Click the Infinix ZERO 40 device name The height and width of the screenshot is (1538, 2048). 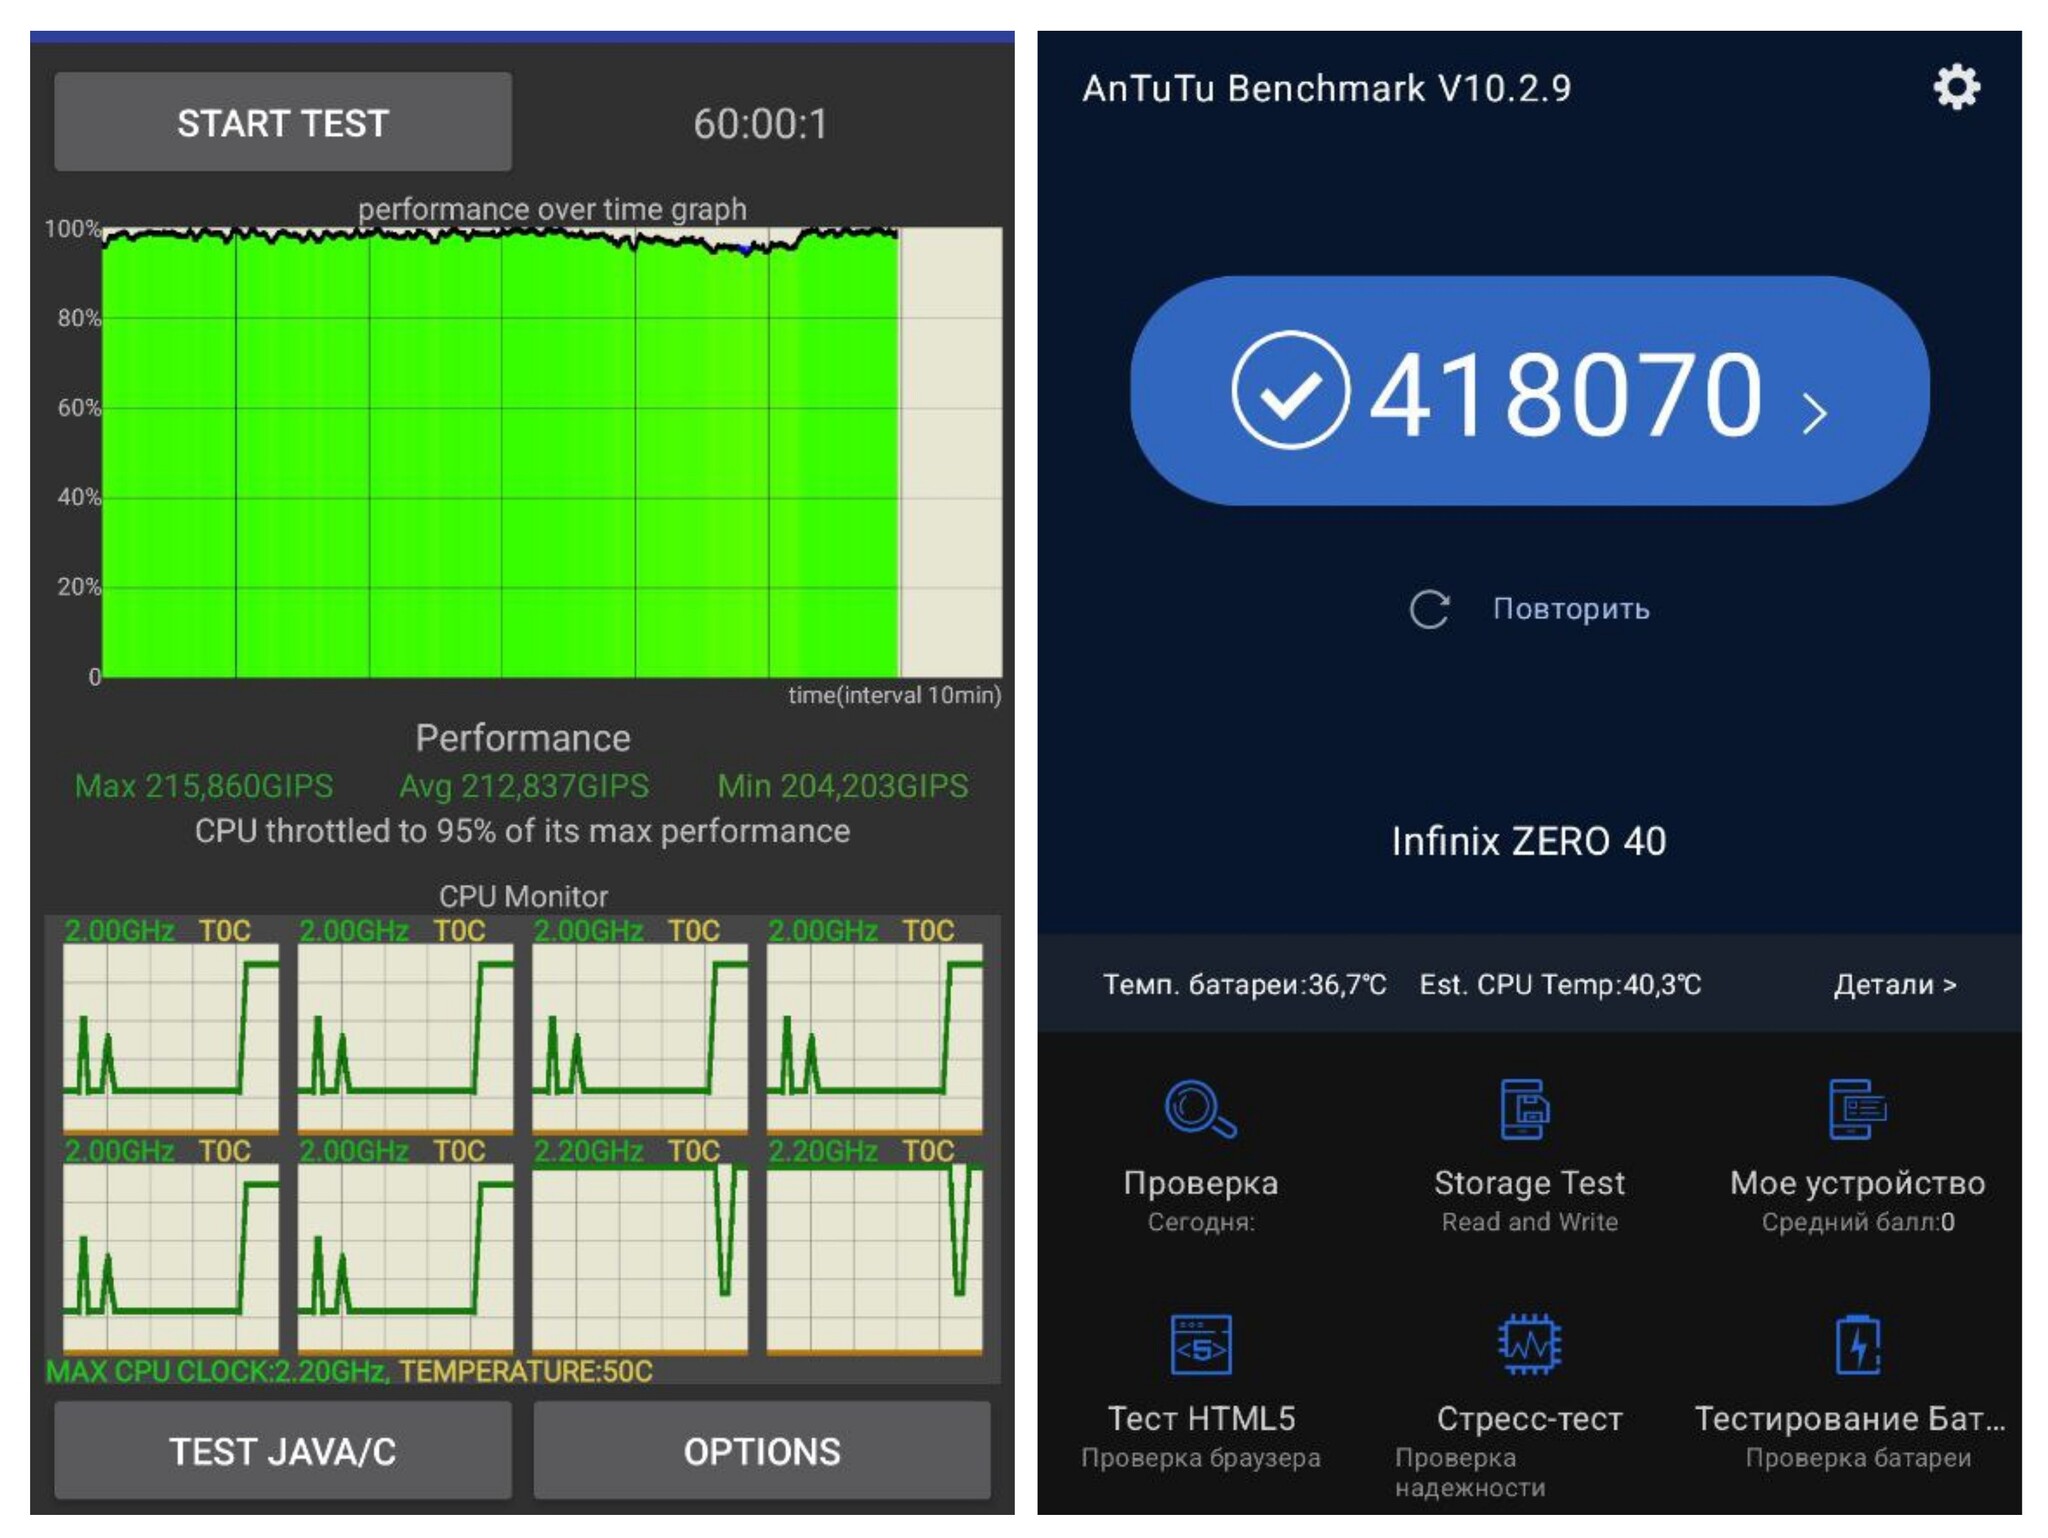[x=1528, y=841]
